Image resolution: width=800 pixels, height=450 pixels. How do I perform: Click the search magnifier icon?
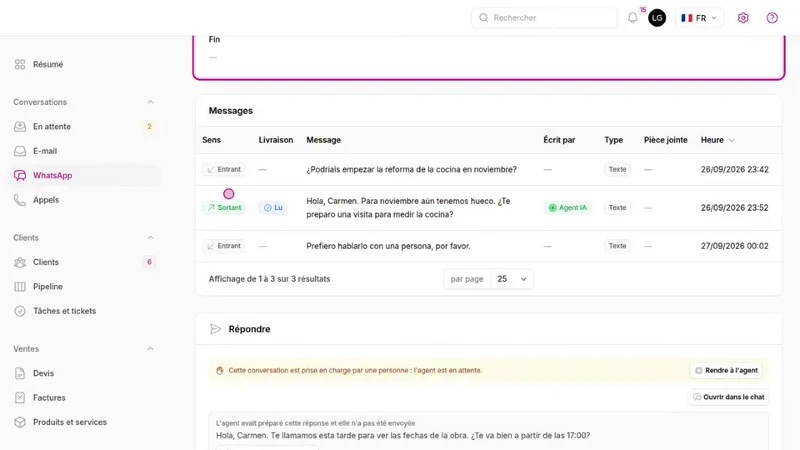click(483, 18)
